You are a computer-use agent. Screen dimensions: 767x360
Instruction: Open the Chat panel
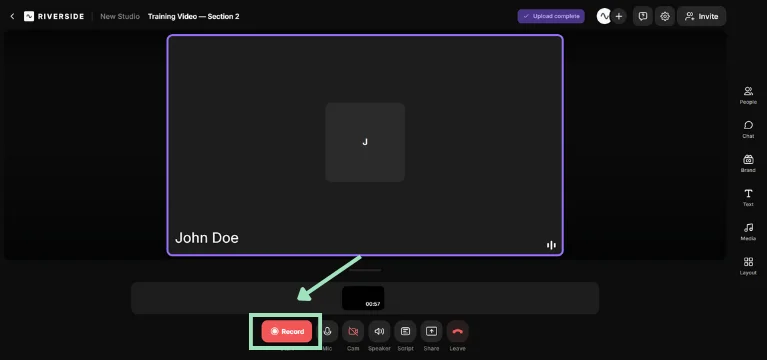tap(748, 129)
